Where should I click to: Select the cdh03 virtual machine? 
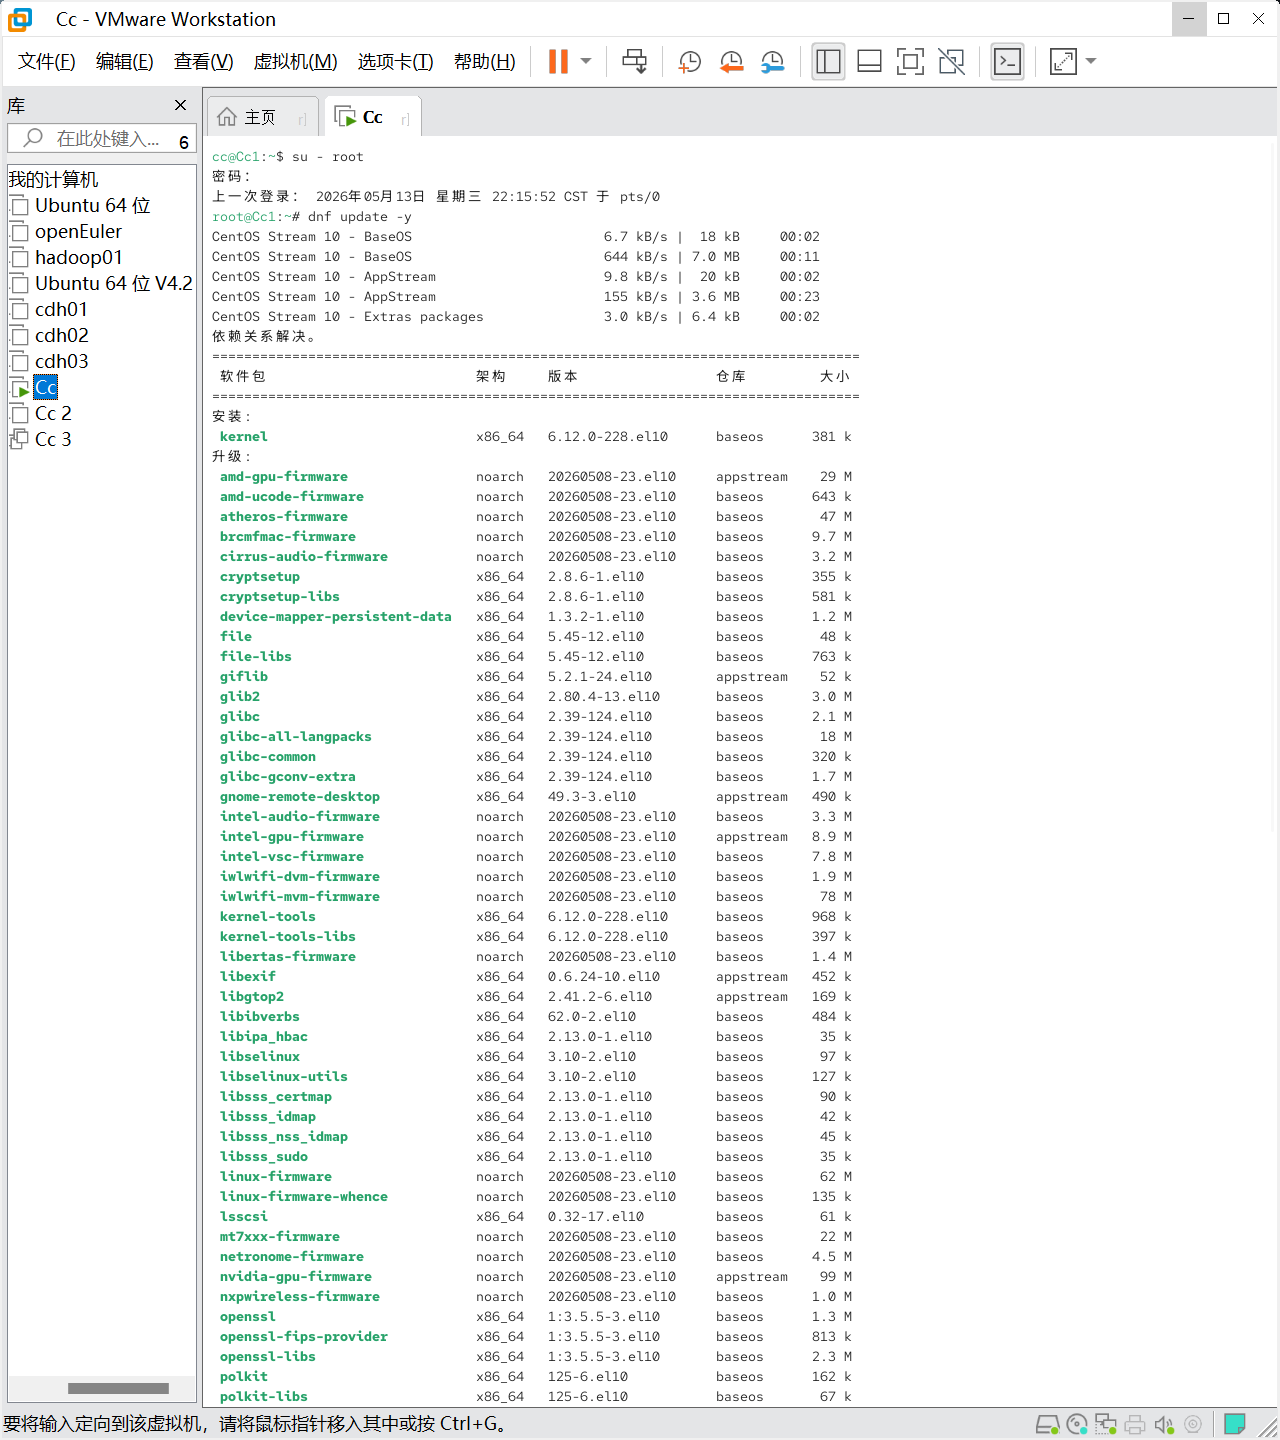point(61,361)
